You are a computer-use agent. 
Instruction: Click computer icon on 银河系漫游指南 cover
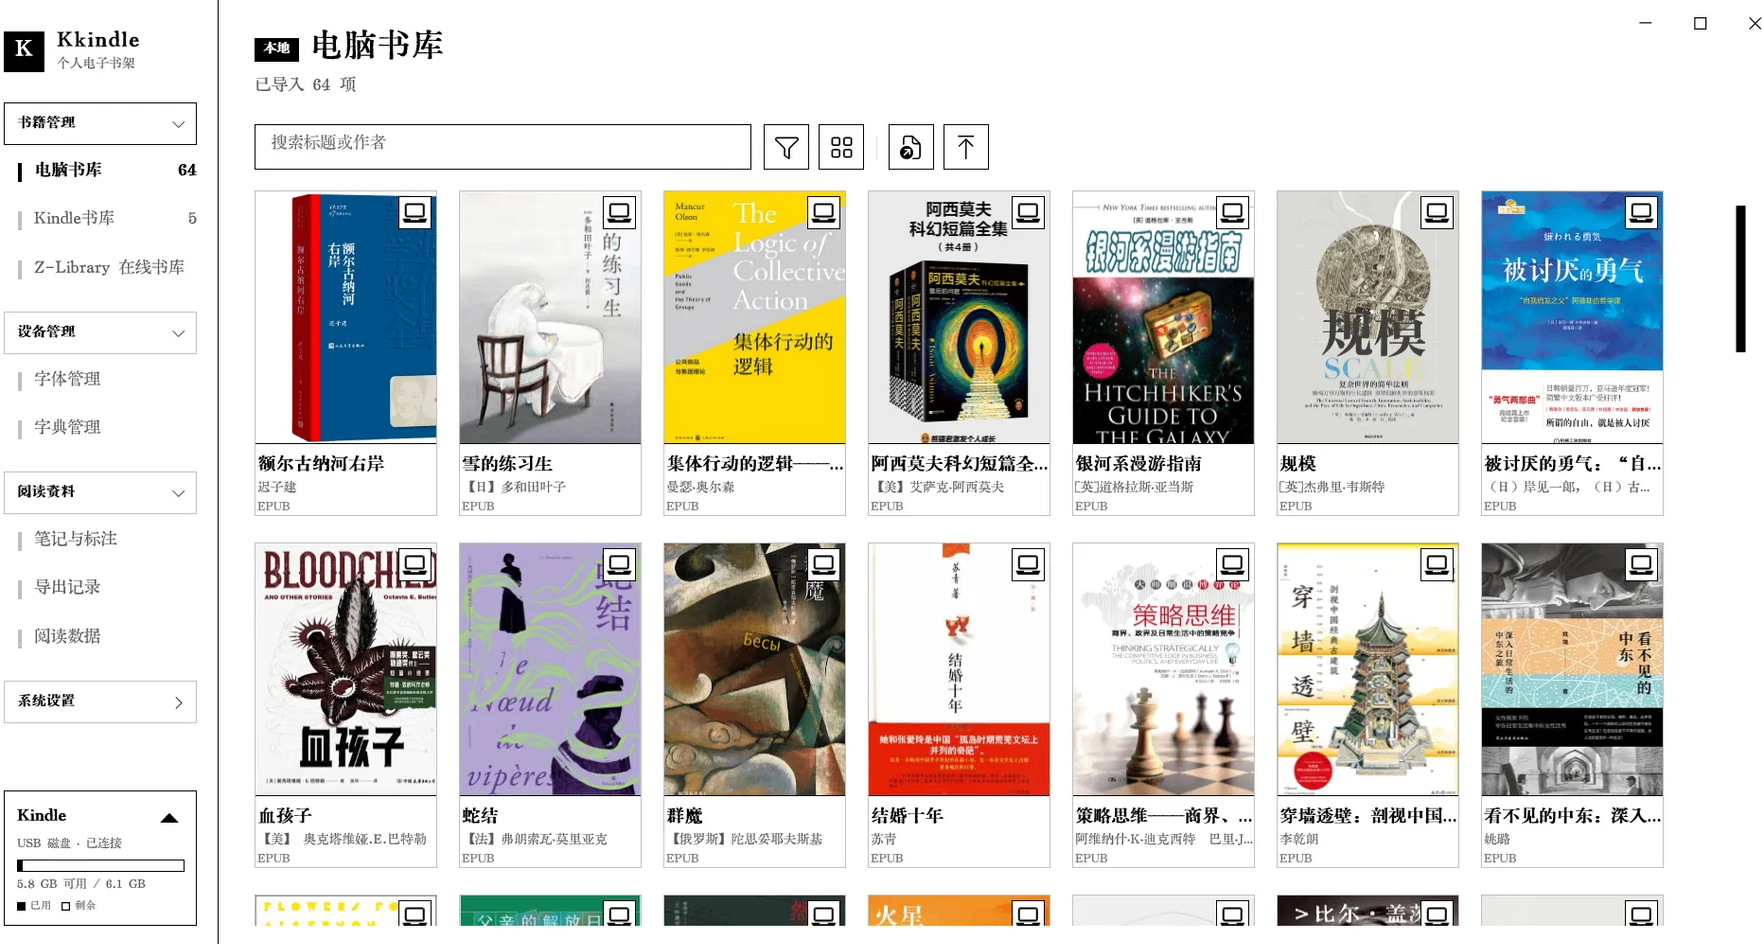(x=1233, y=213)
